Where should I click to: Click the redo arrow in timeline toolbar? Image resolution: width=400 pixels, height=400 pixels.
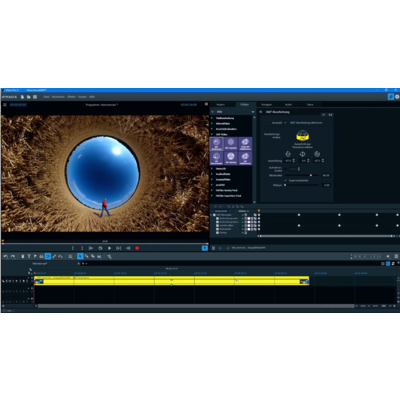pos(13,256)
